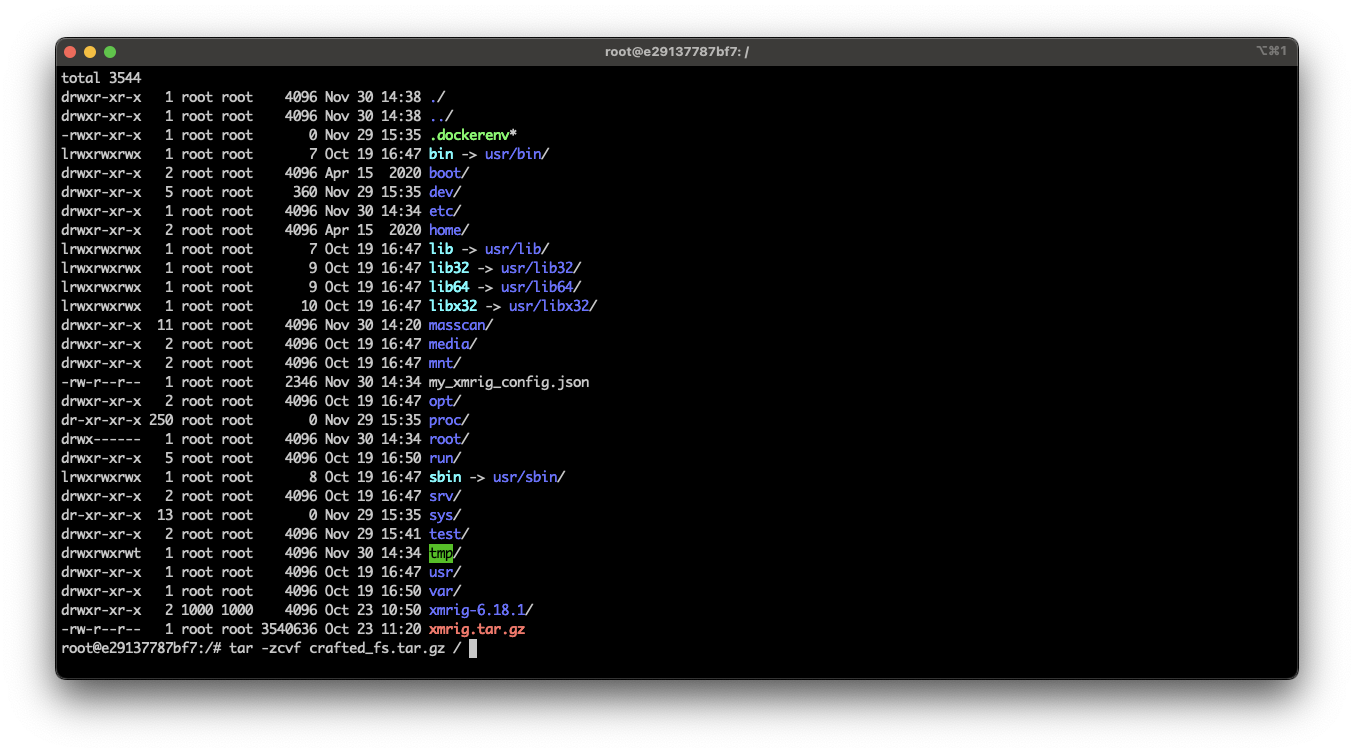Close the terminal window with red button
This screenshot has height=753, width=1354.
pos(70,52)
